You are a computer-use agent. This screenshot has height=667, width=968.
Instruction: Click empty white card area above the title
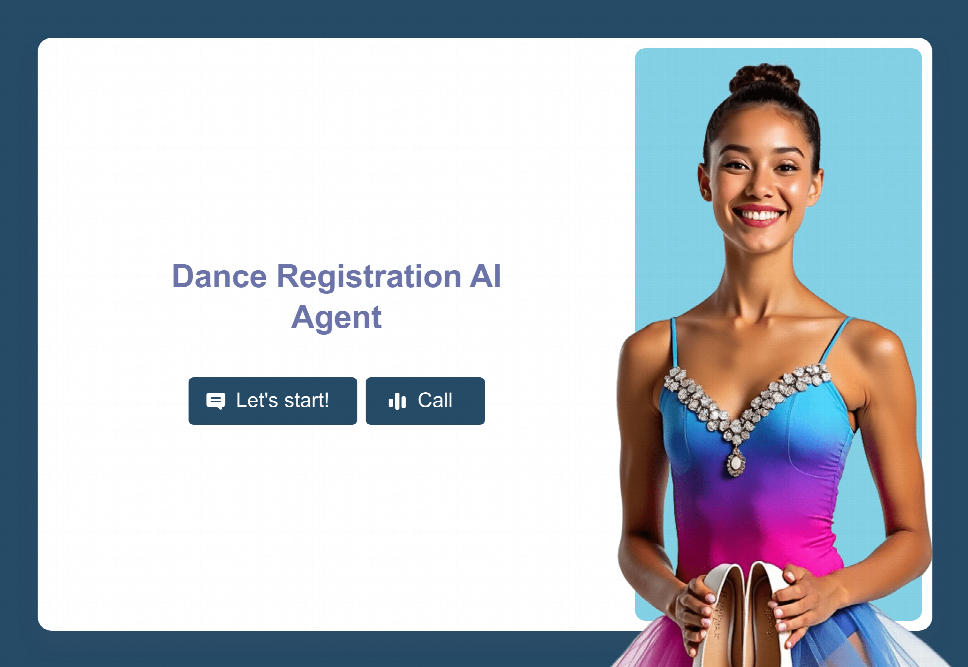336,148
